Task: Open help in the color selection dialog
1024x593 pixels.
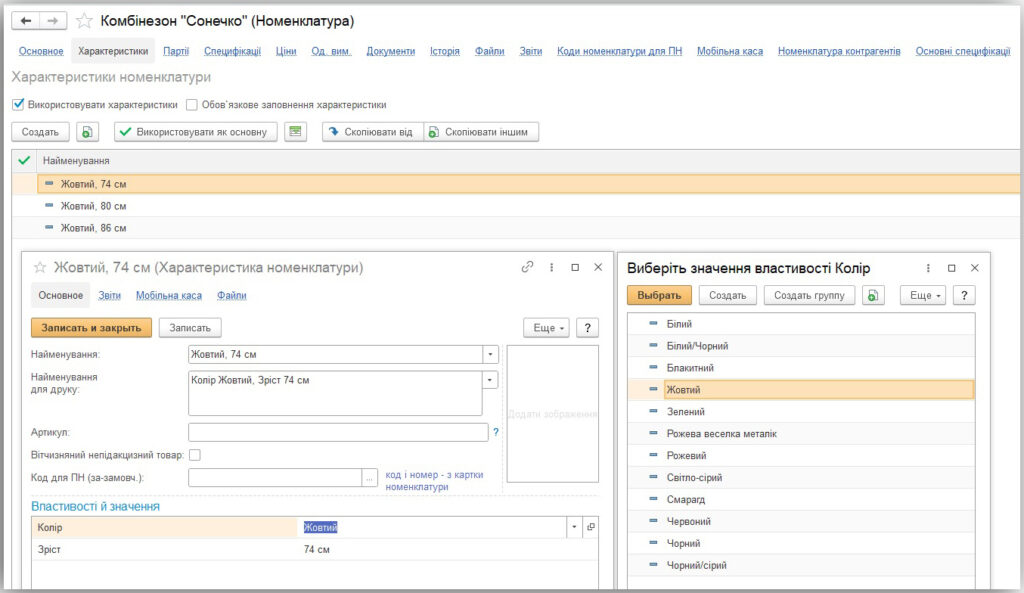Action: [964, 295]
